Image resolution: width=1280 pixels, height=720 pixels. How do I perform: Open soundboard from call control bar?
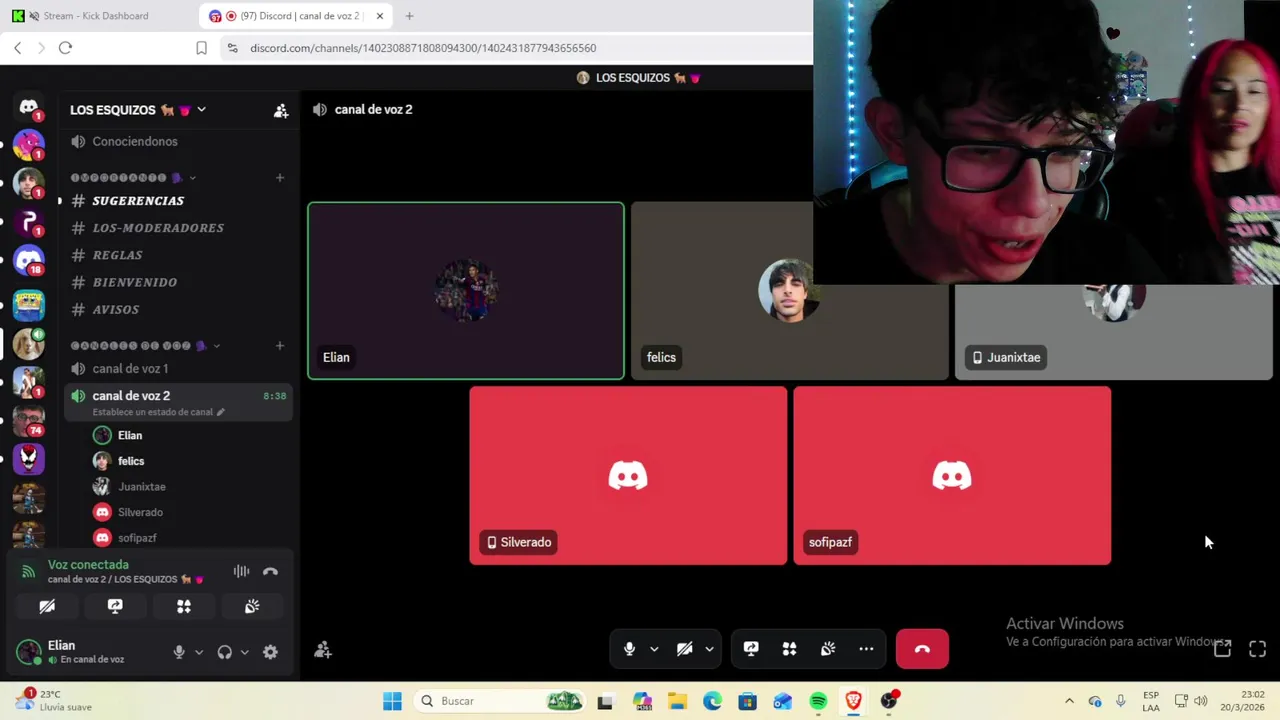tap(828, 649)
